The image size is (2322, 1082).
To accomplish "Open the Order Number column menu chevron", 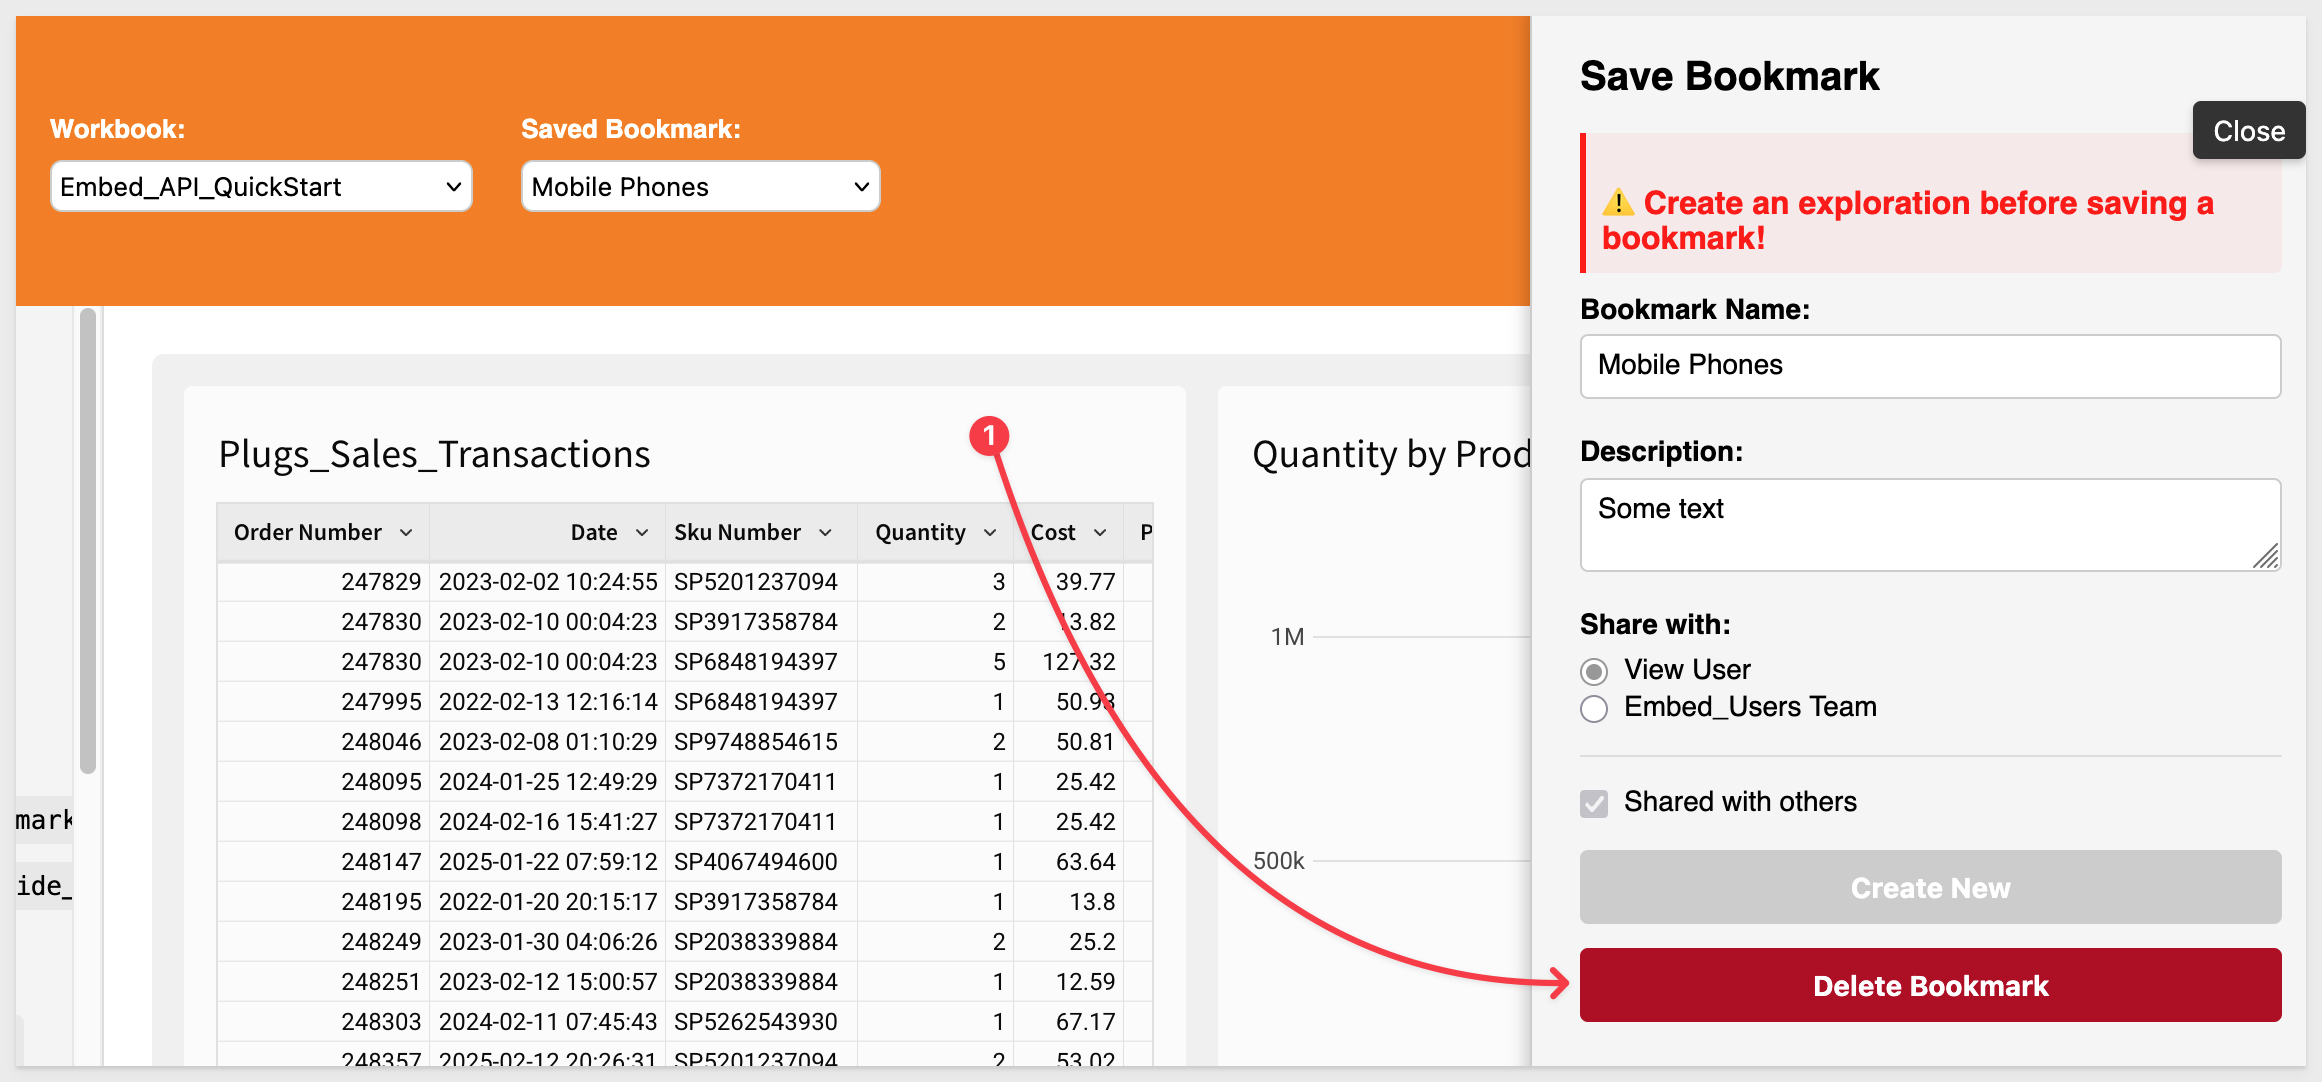I will (x=406, y=533).
